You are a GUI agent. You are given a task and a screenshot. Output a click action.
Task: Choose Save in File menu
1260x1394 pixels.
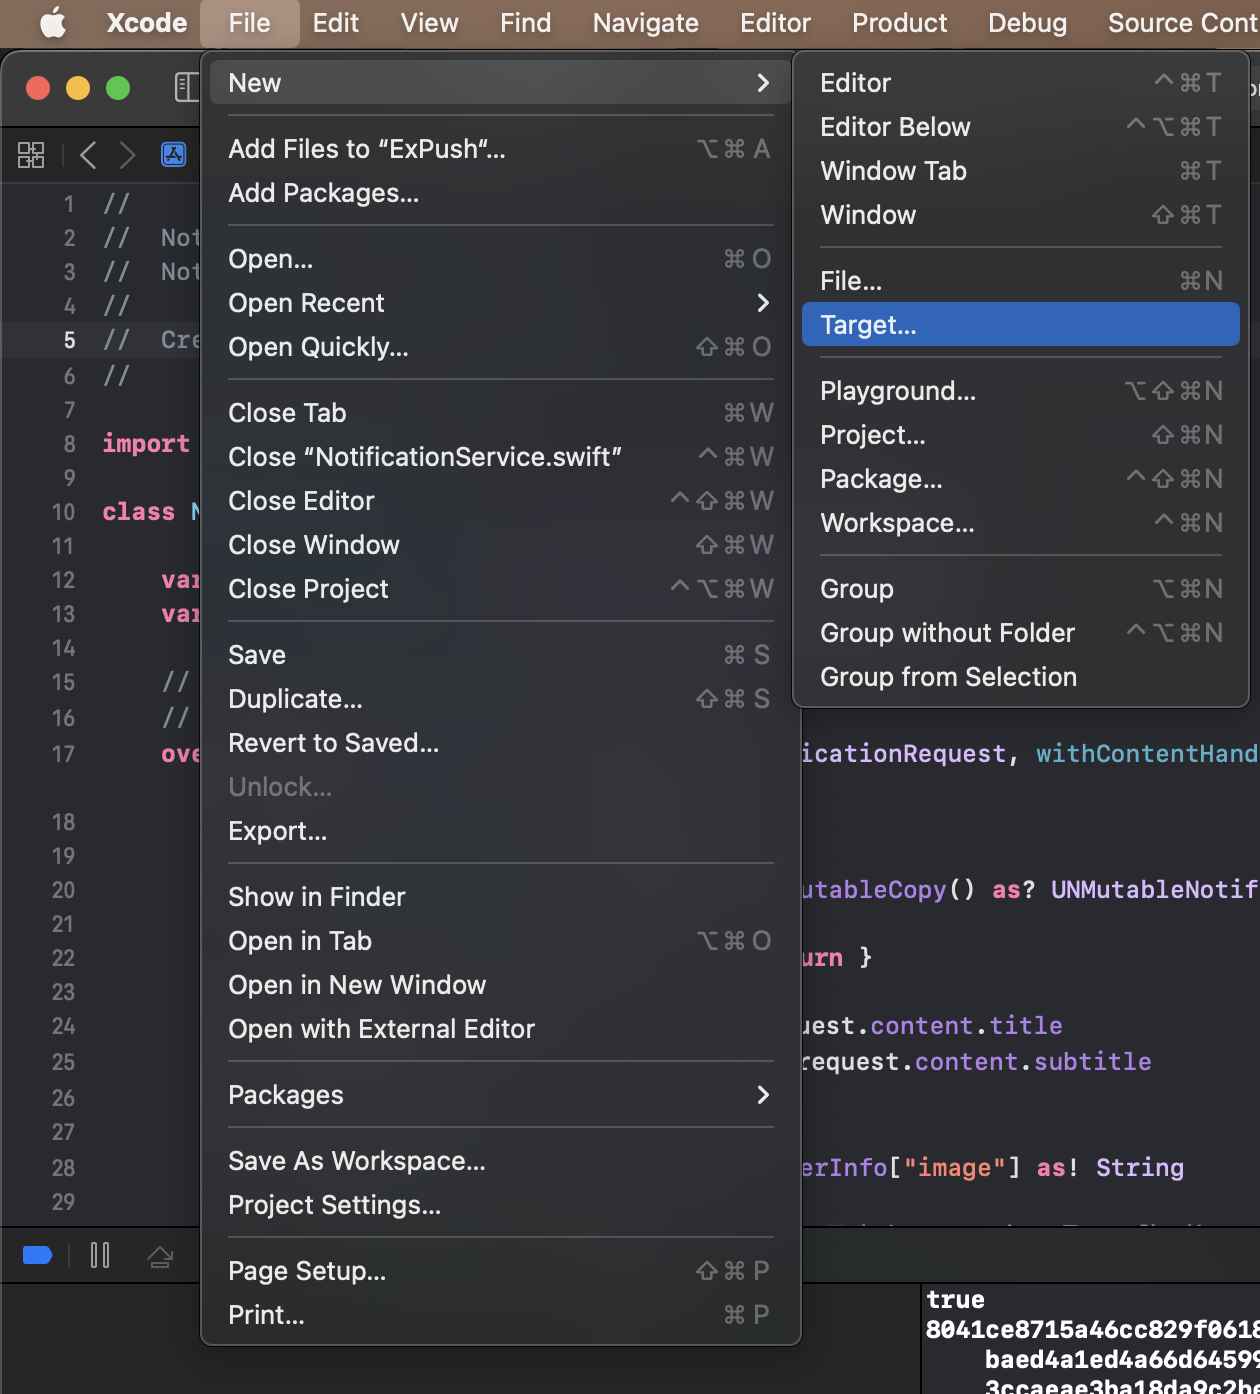(501, 655)
